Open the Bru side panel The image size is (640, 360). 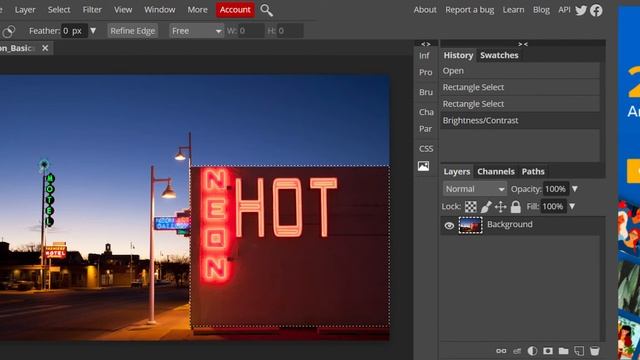coord(426,93)
